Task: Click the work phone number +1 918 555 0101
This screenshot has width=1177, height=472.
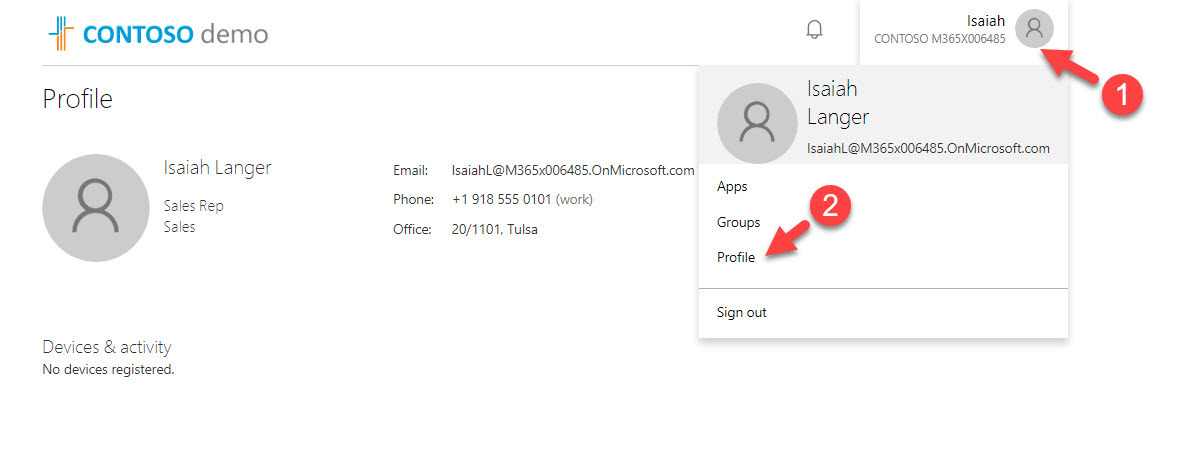Action: click(x=501, y=199)
